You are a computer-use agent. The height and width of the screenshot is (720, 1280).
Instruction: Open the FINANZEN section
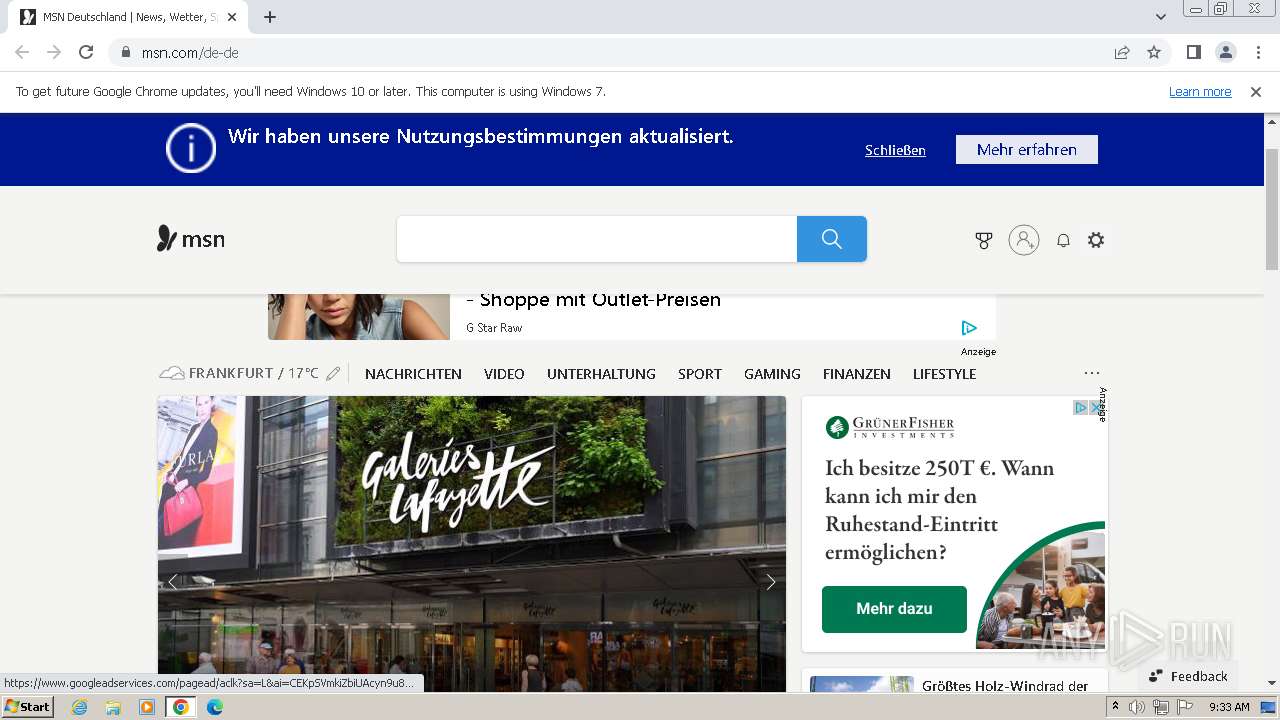point(857,374)
